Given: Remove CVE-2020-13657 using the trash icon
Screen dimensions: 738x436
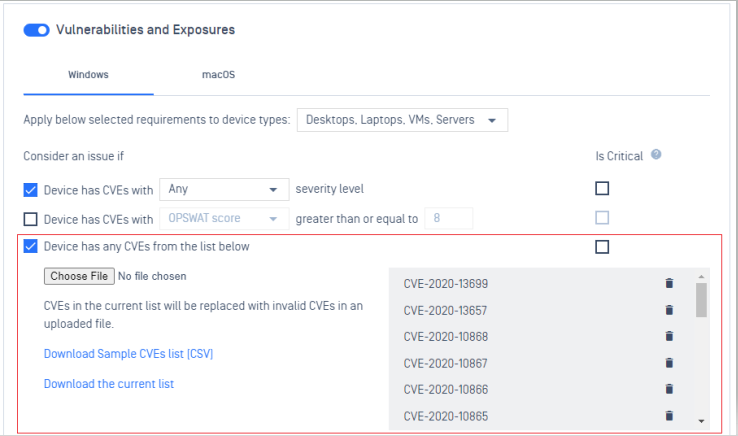Looking at the screenshot, I should coord(669,310).
